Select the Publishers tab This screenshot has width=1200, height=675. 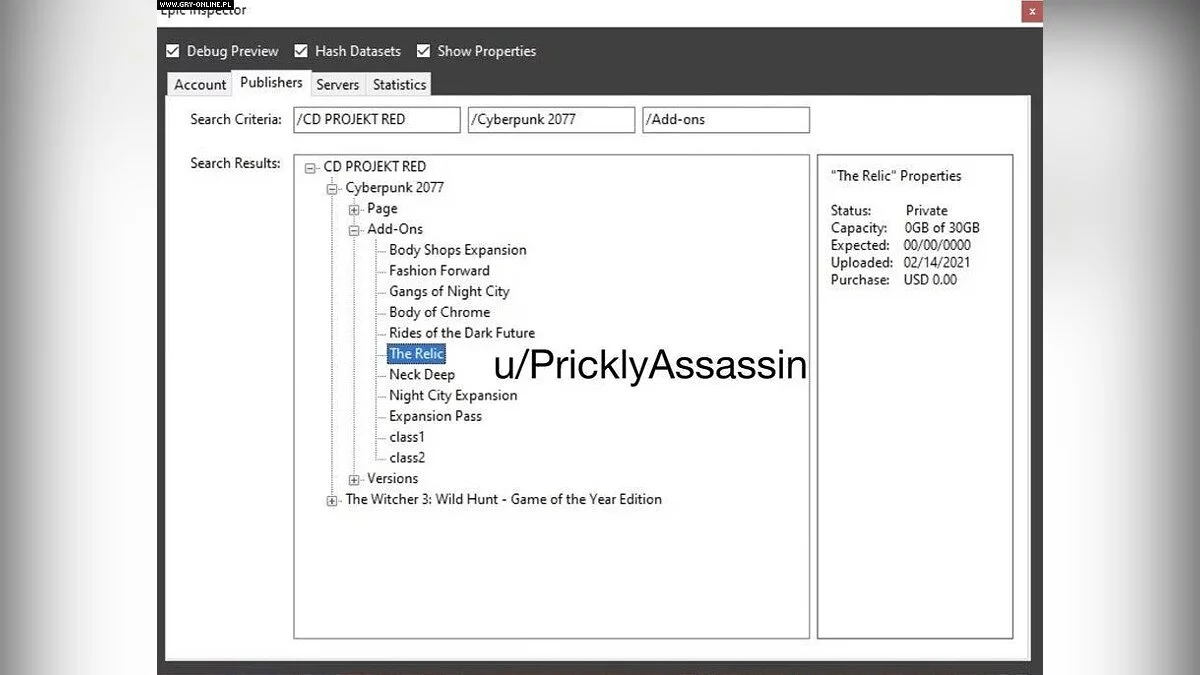[x=271, y=83]
